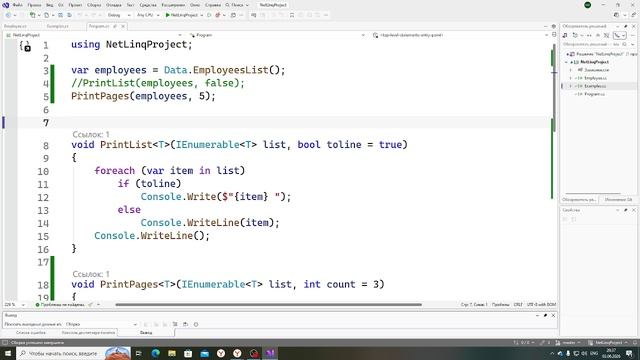Click the reference count link above PrintList
640x360 pixels.
pos(91,134)
